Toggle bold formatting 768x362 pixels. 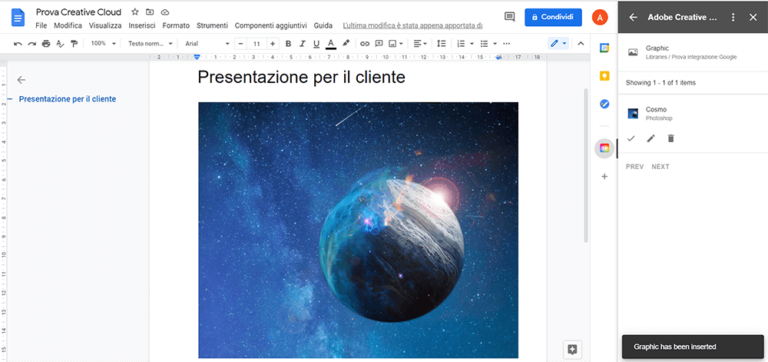(x=288, y=44)
